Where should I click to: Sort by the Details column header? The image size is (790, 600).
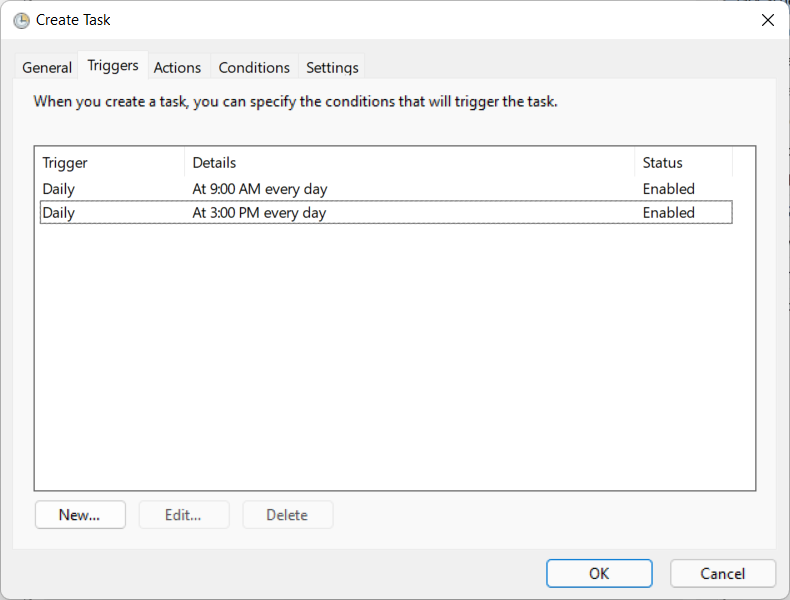409,163
